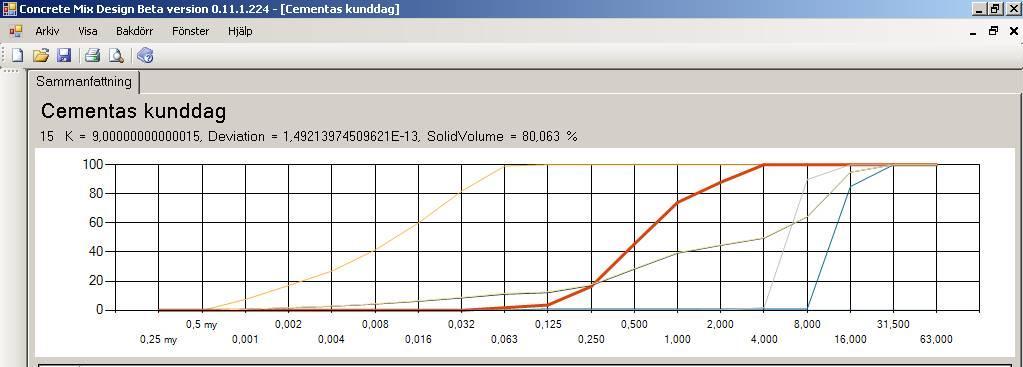Image resolution: width=1023 pixels, height=367 pixels.
Task: Click the 0,032 x-axis label
Action: [x=461, y=325]
